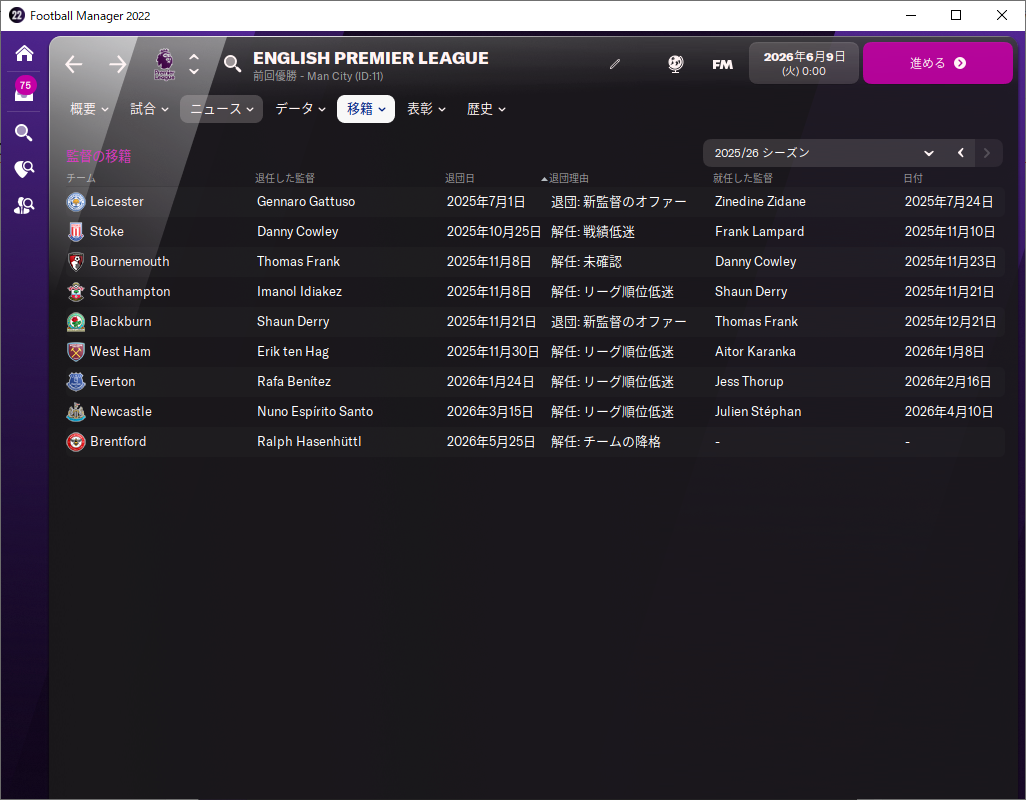This screenshot has width=1026, height=800.
Task: Open Gennaro Gattuso's profile
Action: [306, 201]
